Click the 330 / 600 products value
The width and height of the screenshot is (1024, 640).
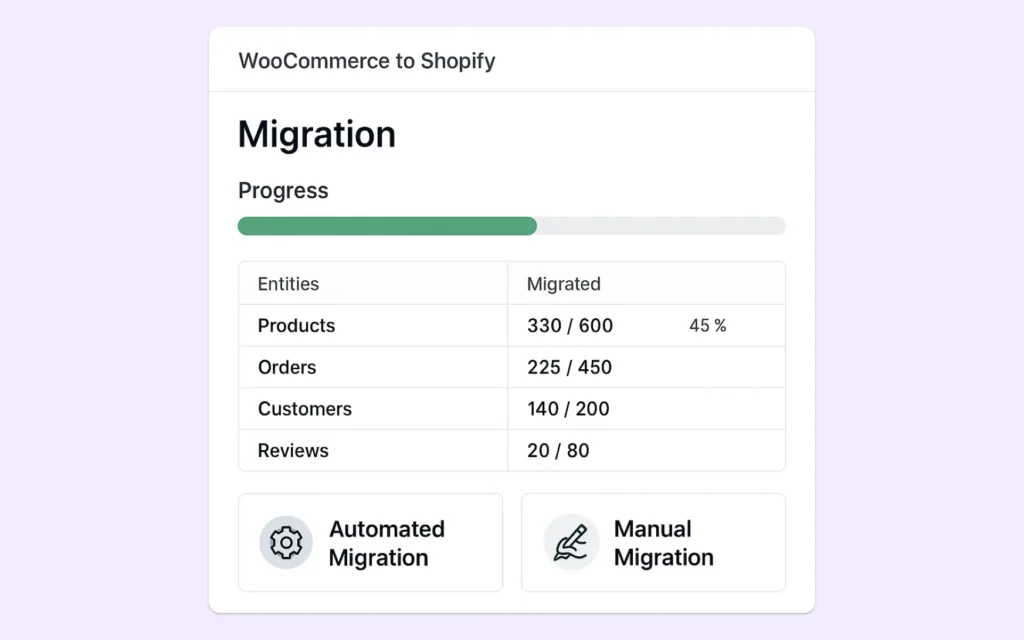coord(570,325)
